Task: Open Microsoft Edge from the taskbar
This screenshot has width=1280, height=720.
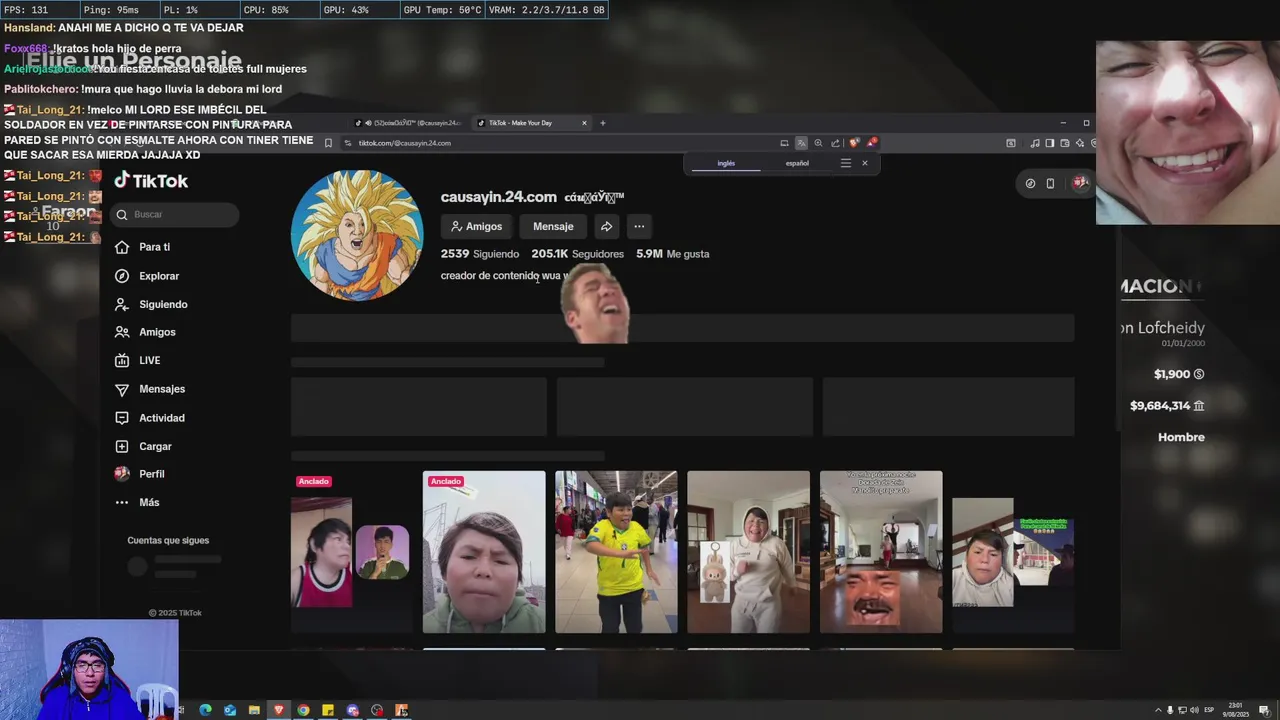Action: 205,710
